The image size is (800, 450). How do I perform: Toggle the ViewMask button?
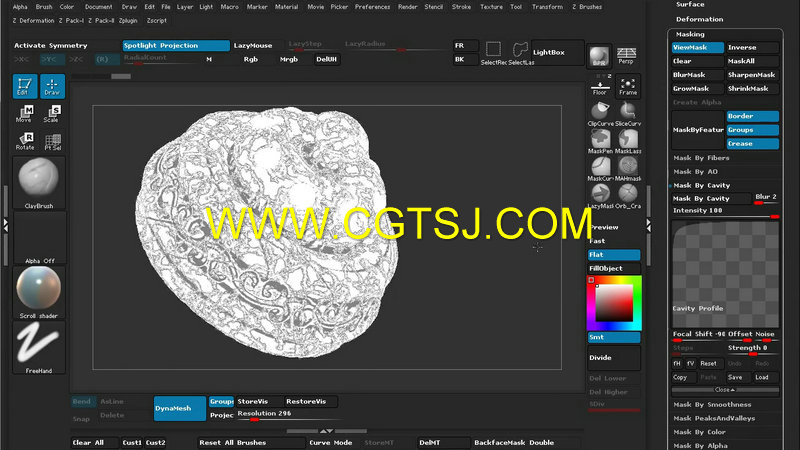(697, 47)
